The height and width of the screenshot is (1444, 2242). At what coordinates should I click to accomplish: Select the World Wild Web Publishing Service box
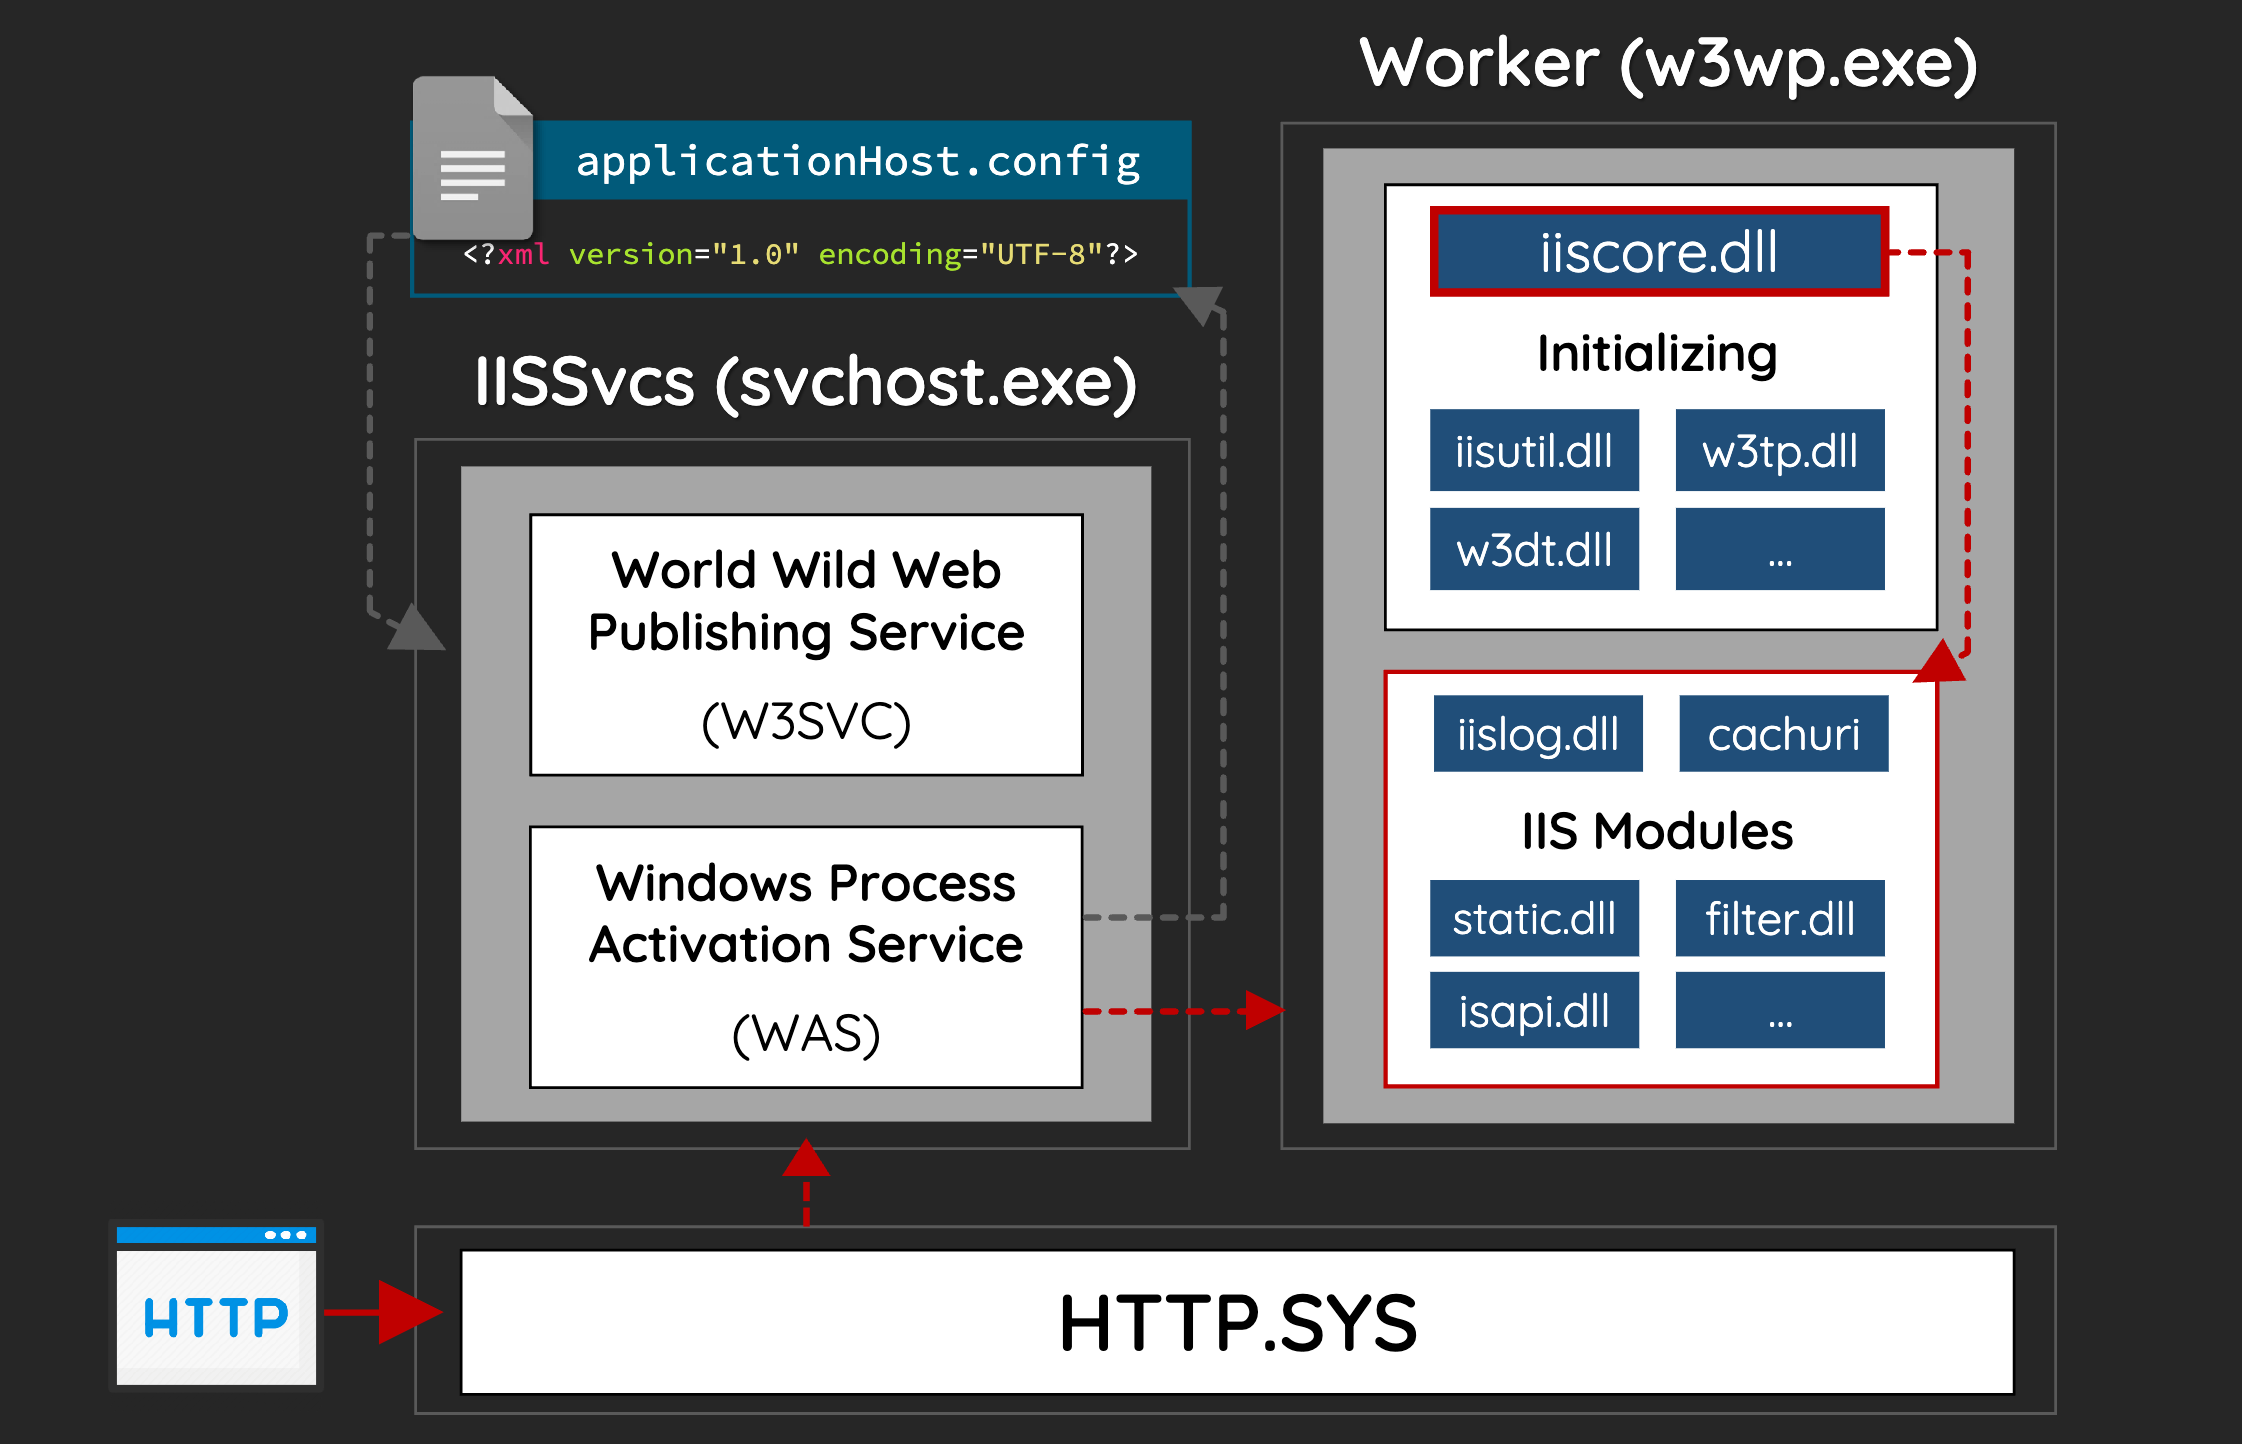click(806, 645)
